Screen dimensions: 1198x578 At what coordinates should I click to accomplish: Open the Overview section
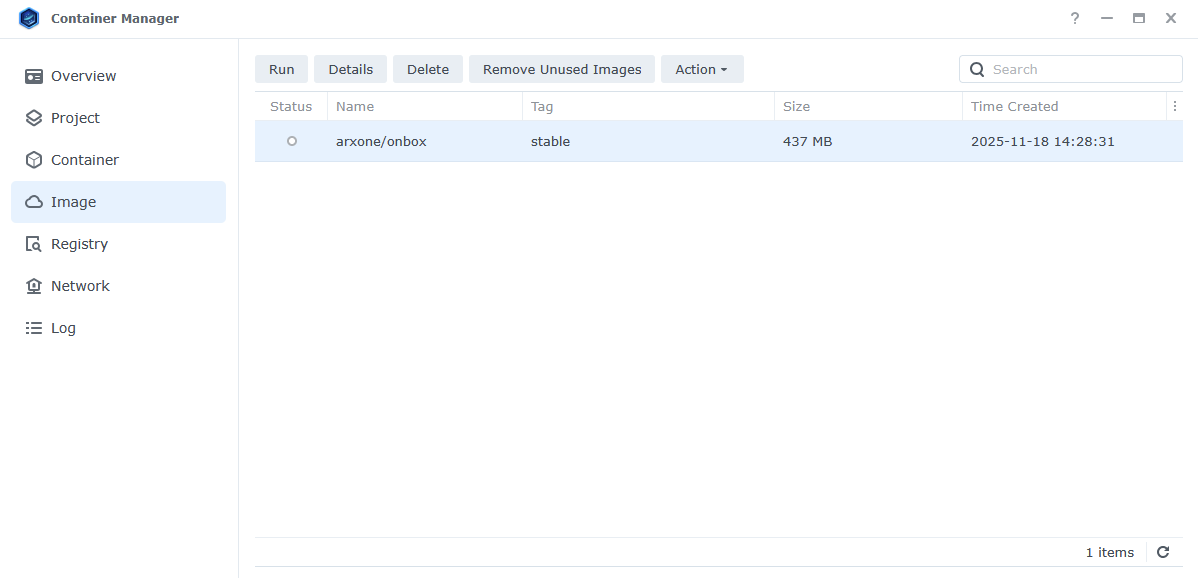[x=83, y=76]
